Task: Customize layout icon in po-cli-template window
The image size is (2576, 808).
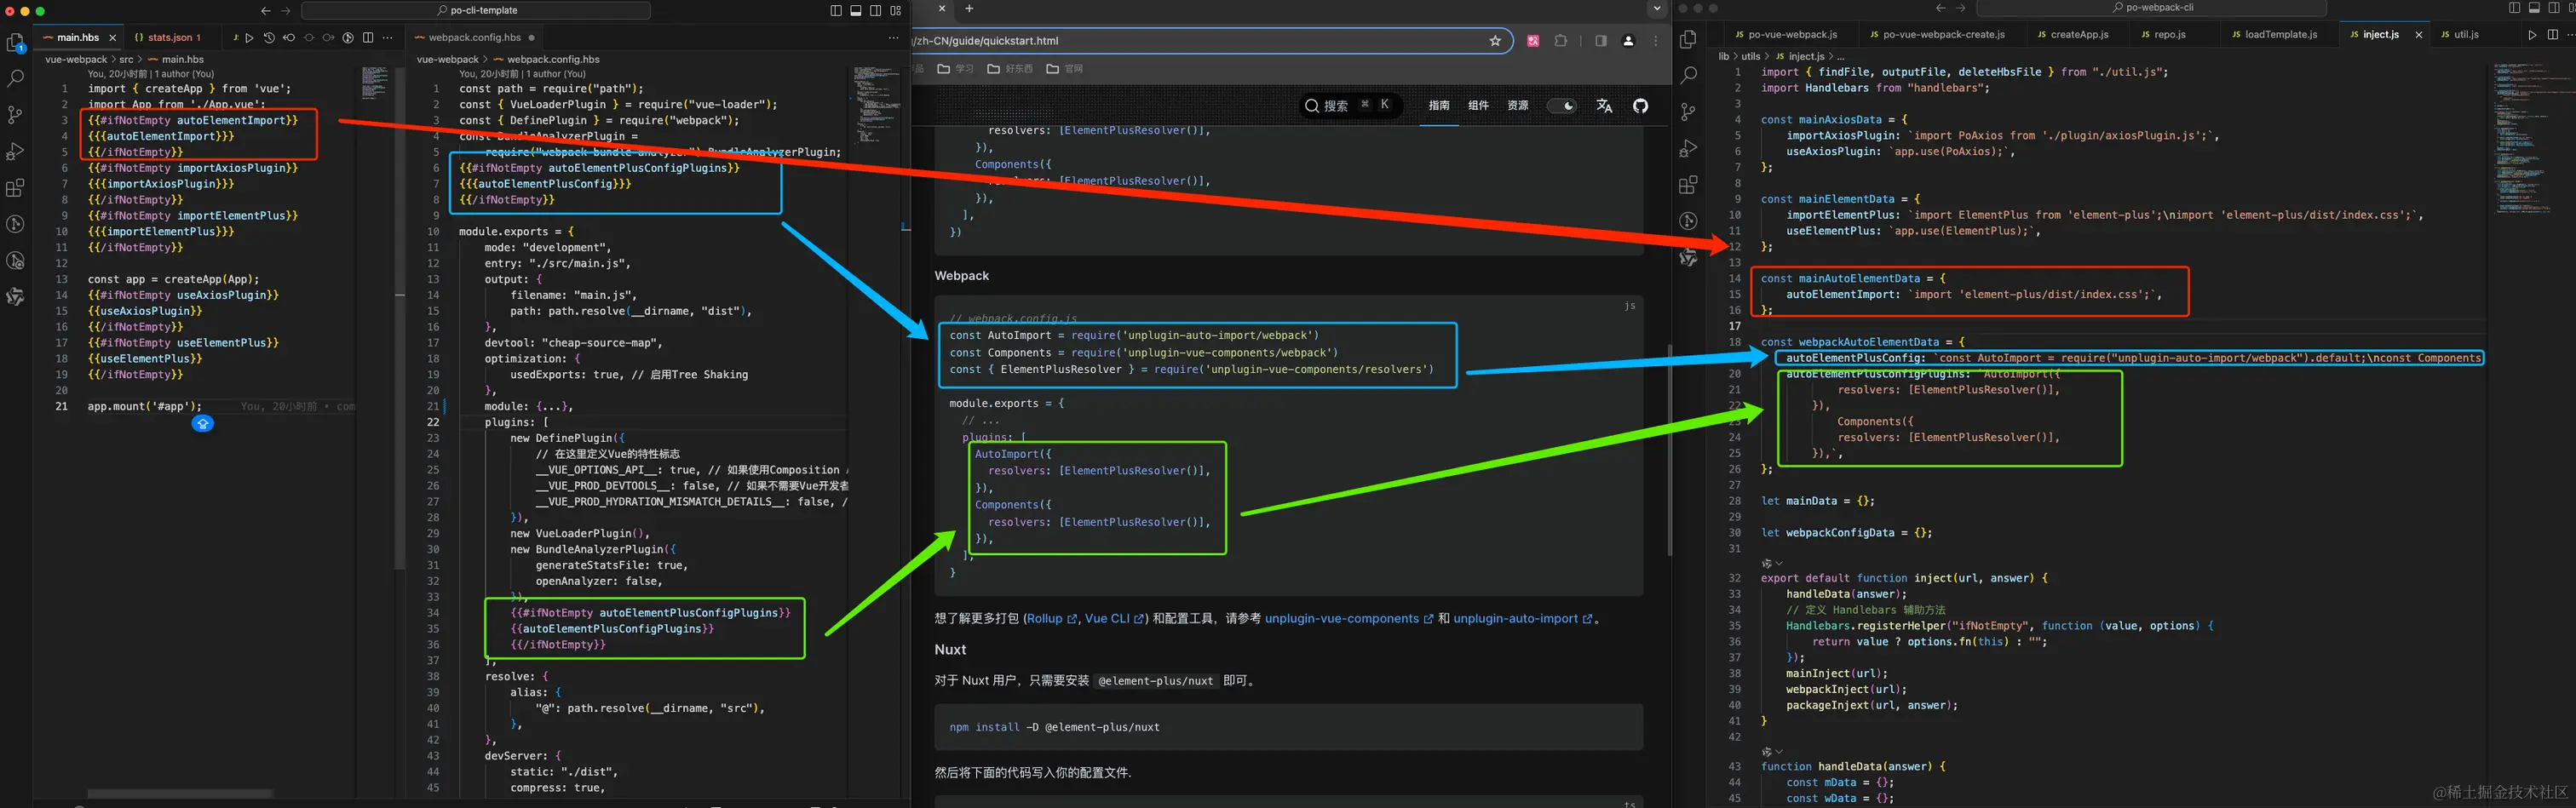Action: [x=896, y=11]
